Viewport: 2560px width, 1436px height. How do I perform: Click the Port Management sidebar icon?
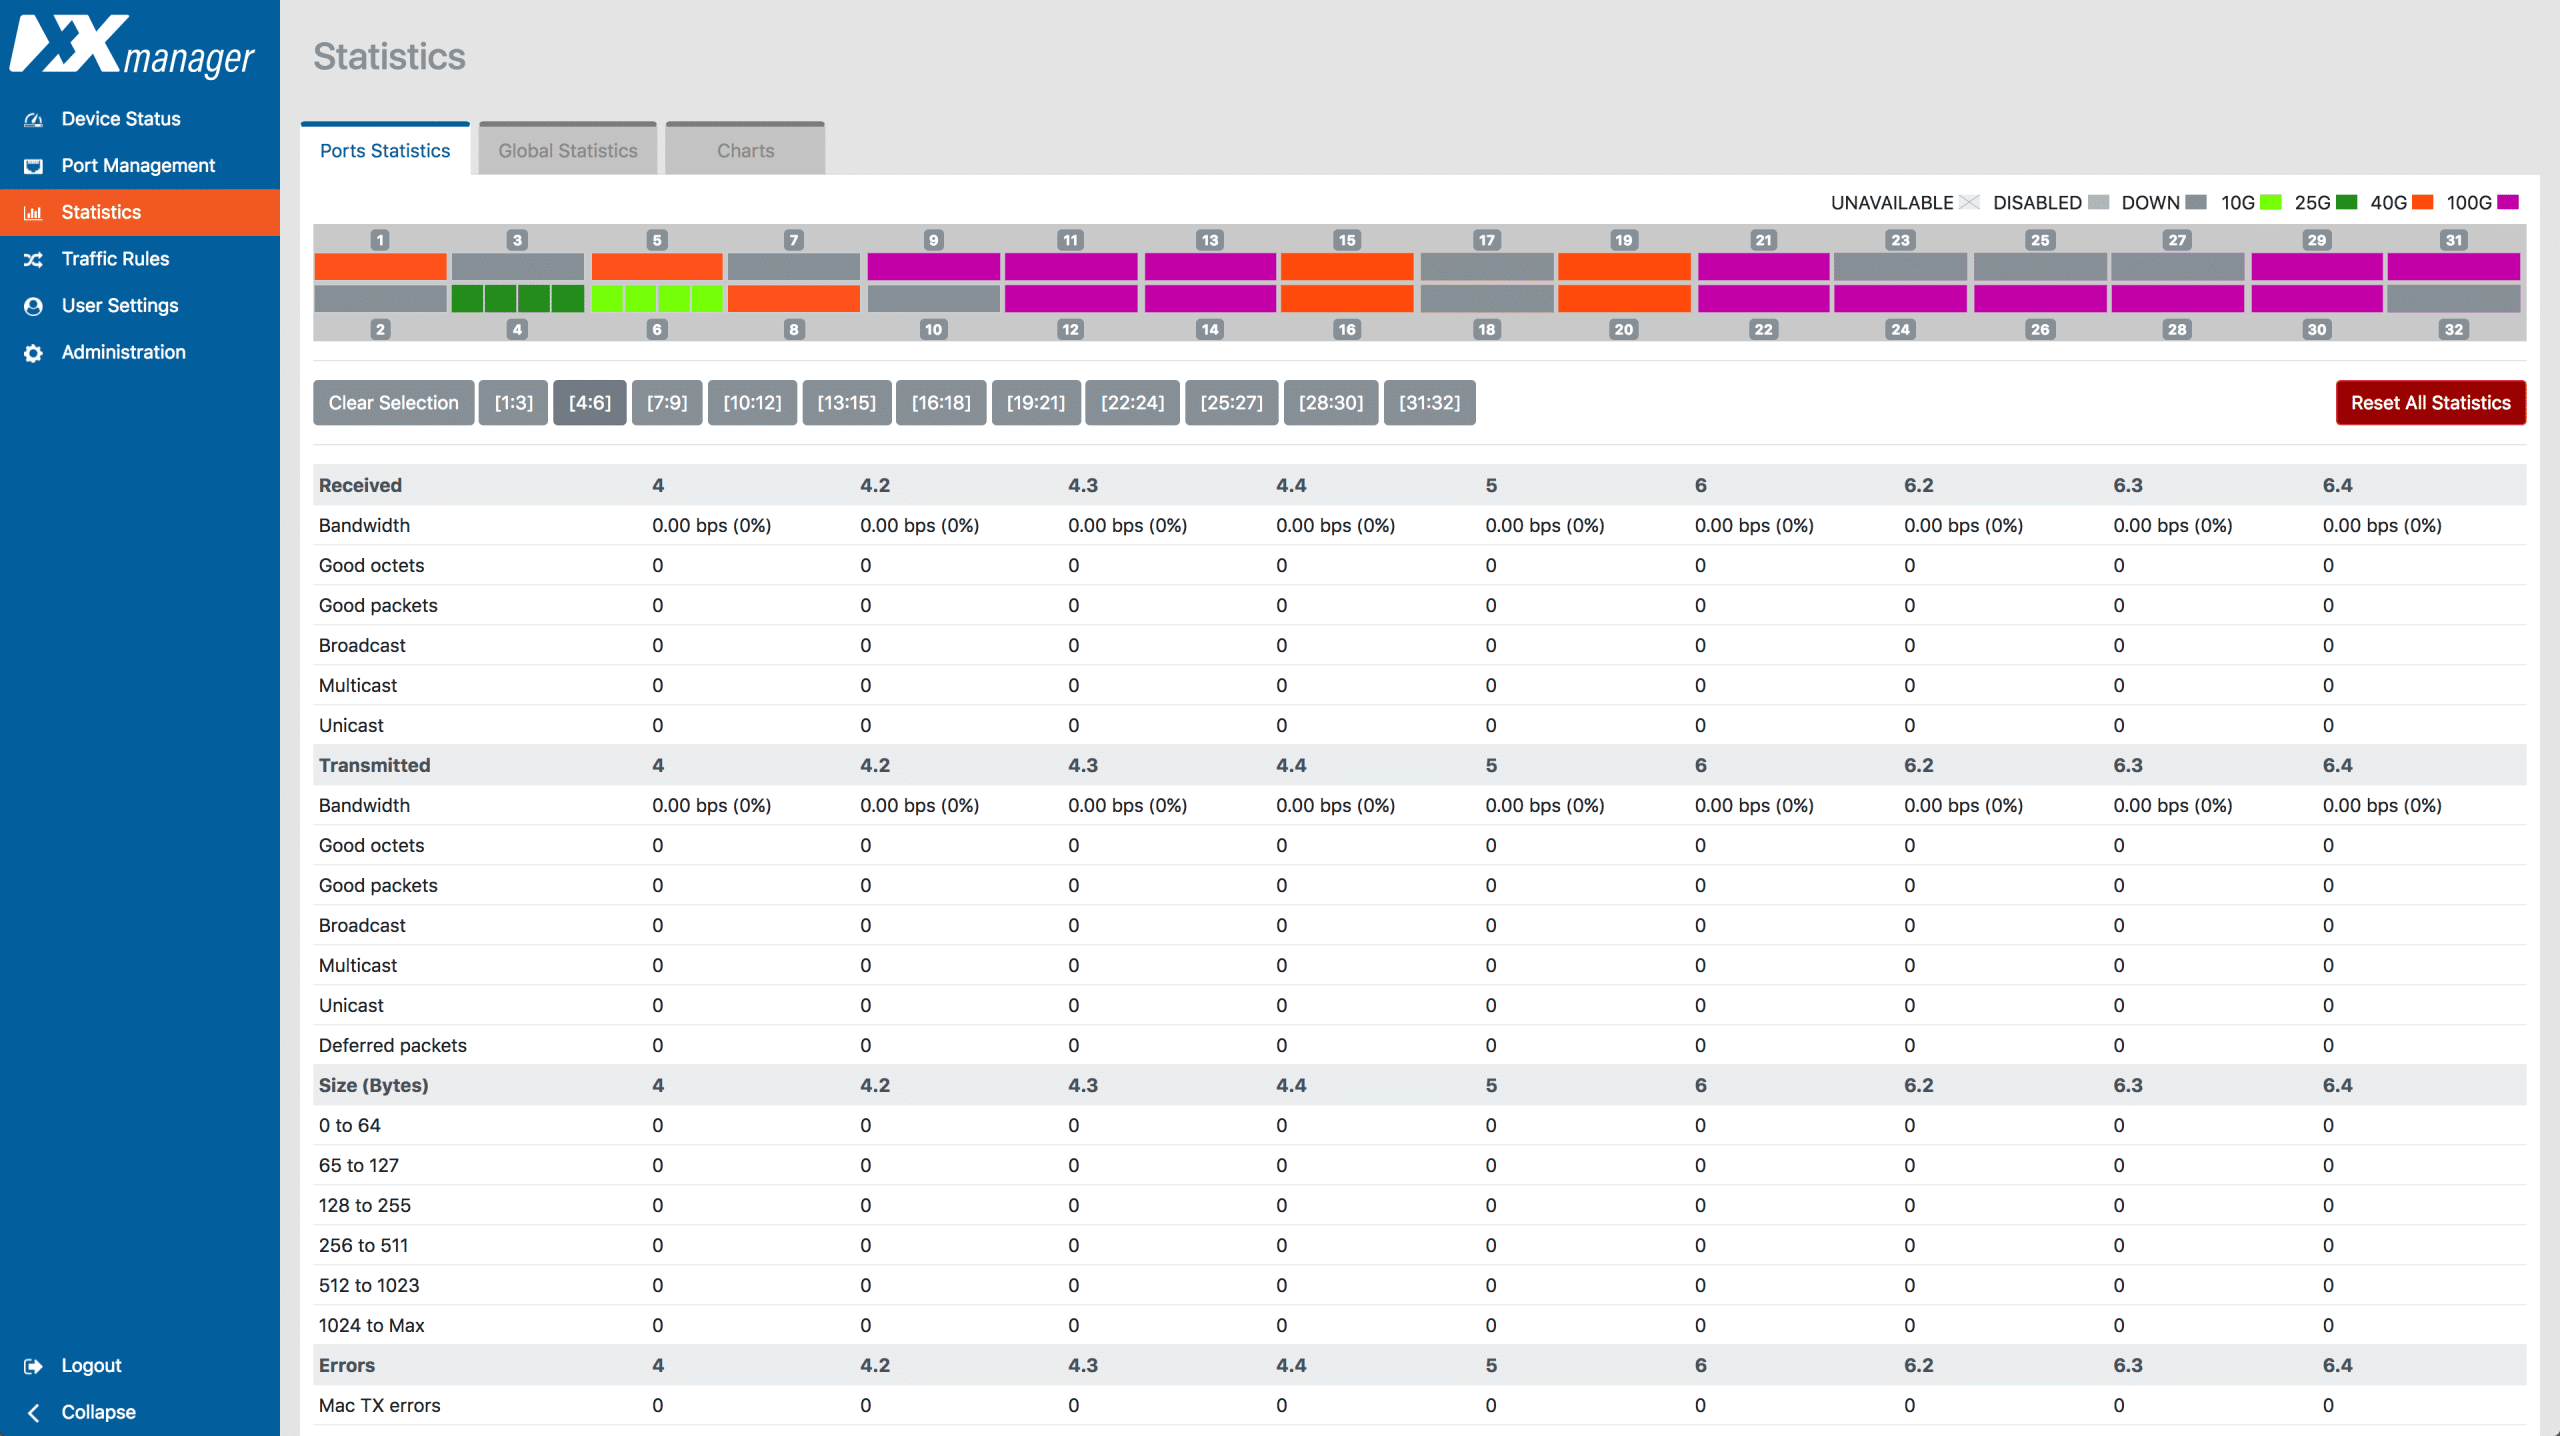(33, 166)
